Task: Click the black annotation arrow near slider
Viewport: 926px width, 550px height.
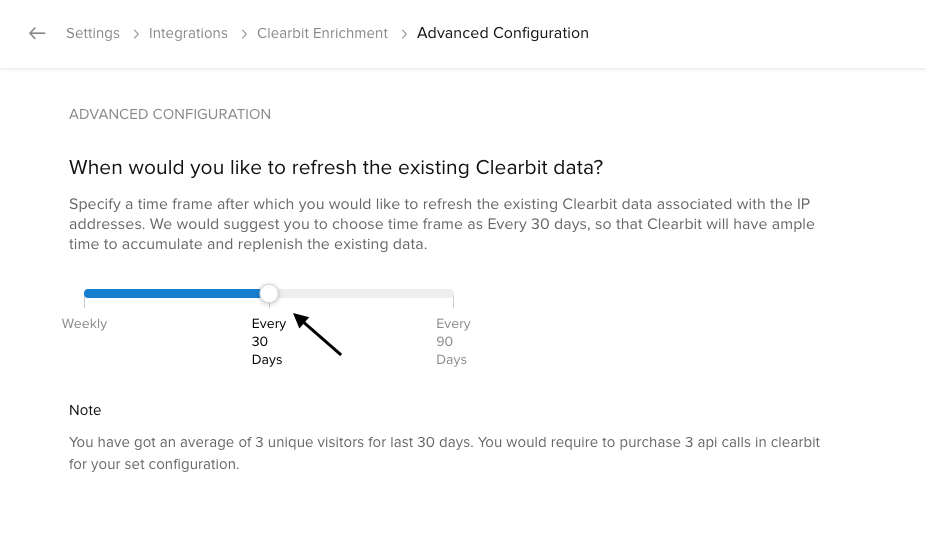Action: (x=318, y=334)
